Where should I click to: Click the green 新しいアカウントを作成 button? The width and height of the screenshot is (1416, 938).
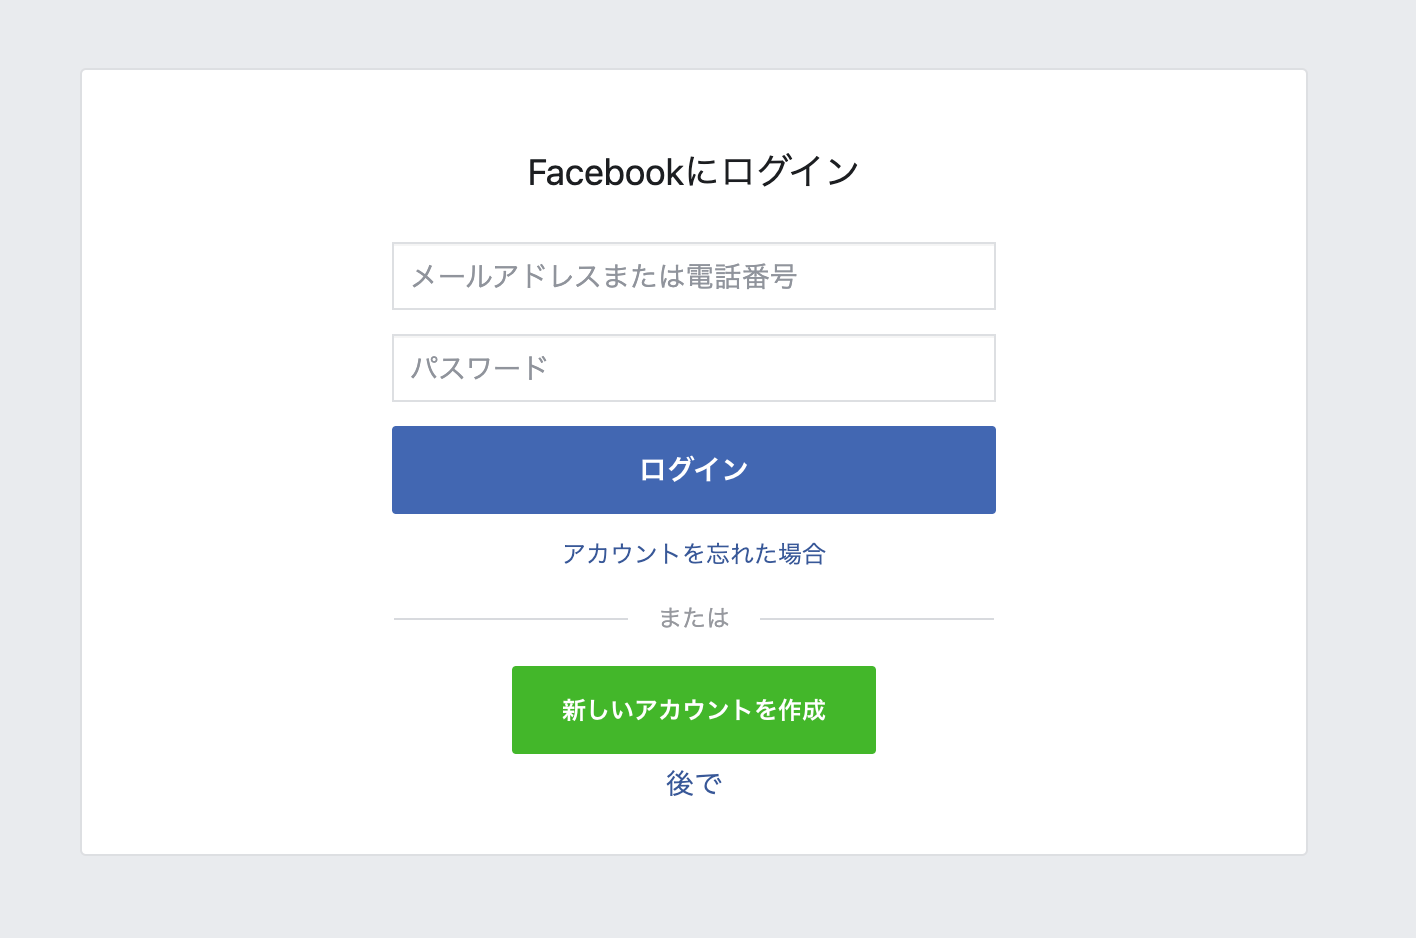(693, 710)
